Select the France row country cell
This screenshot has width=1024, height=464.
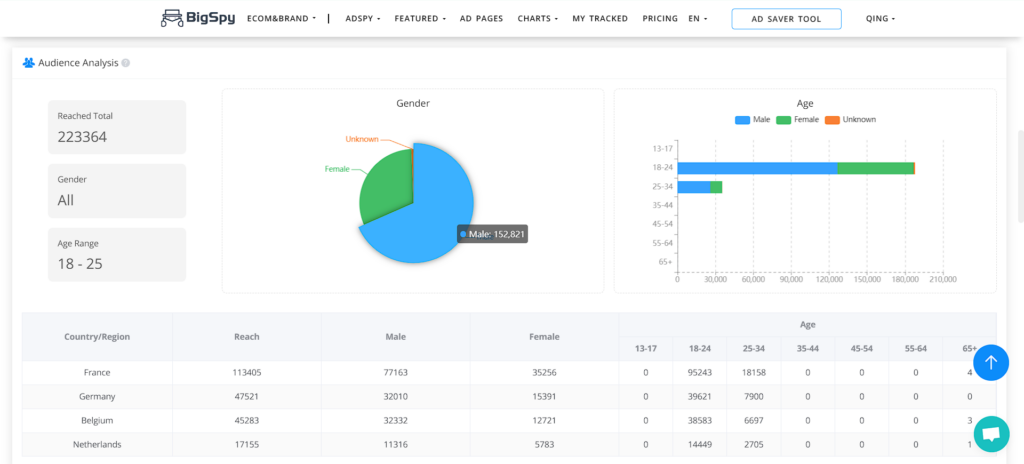click(97, 373)
